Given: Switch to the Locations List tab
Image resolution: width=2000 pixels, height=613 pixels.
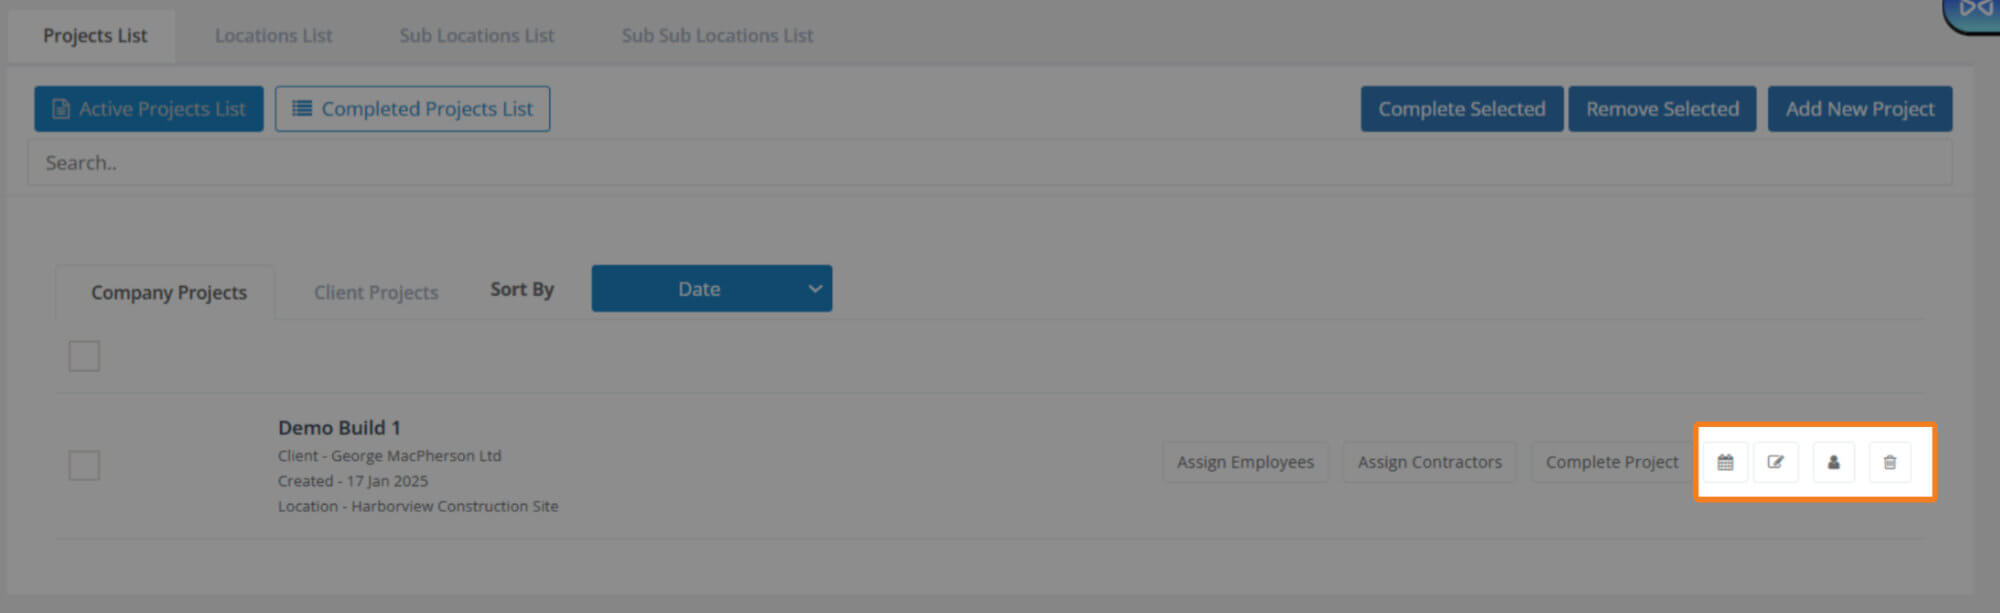Looking at the screenshot, I should pyautogui.click(x=273, y=36).
